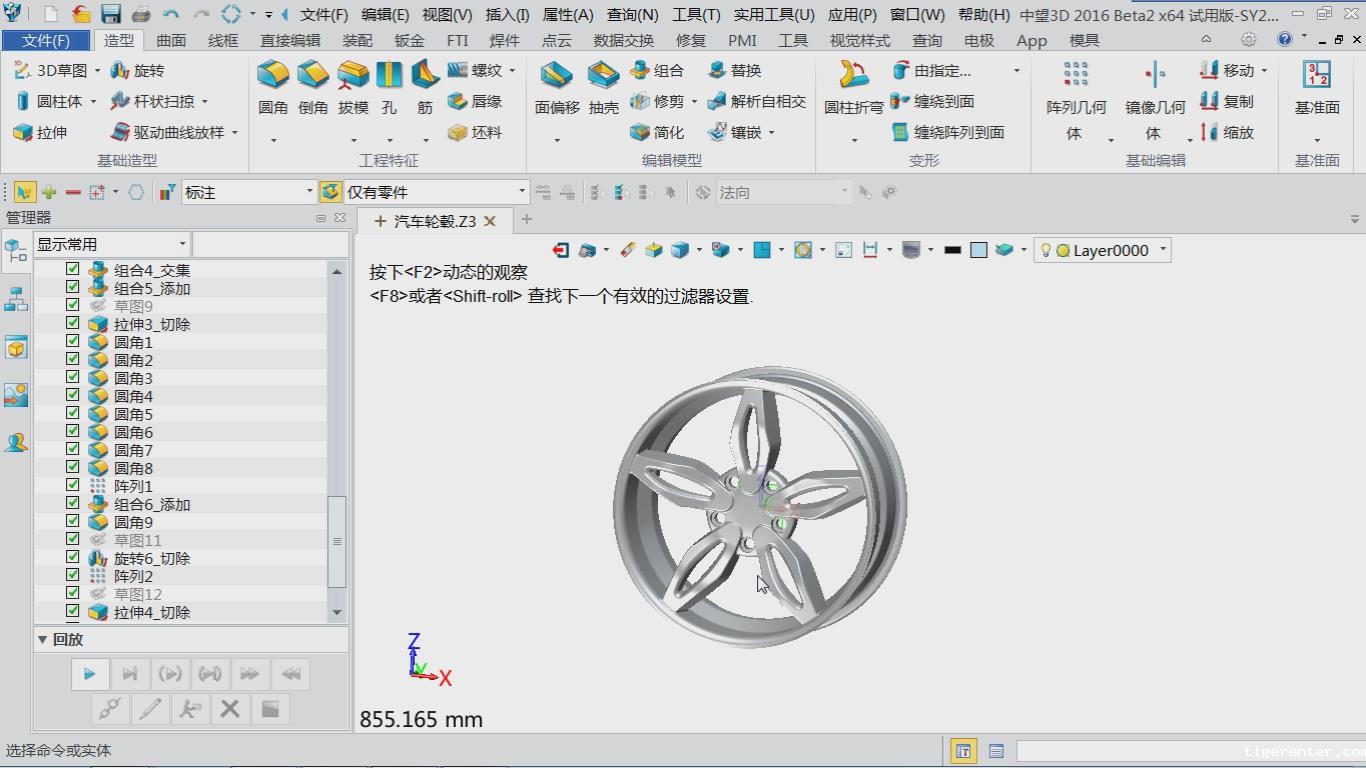Open the 工具(T) menu
The image size is (1366, 768).
pyautogui.click(x=695, y=15)
